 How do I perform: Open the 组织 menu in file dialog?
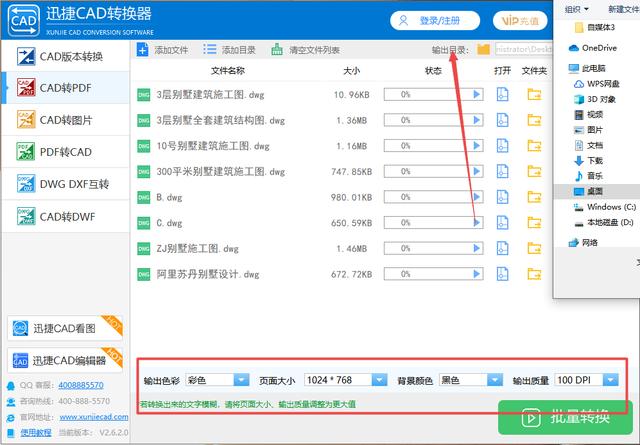(x=576, y=9)
